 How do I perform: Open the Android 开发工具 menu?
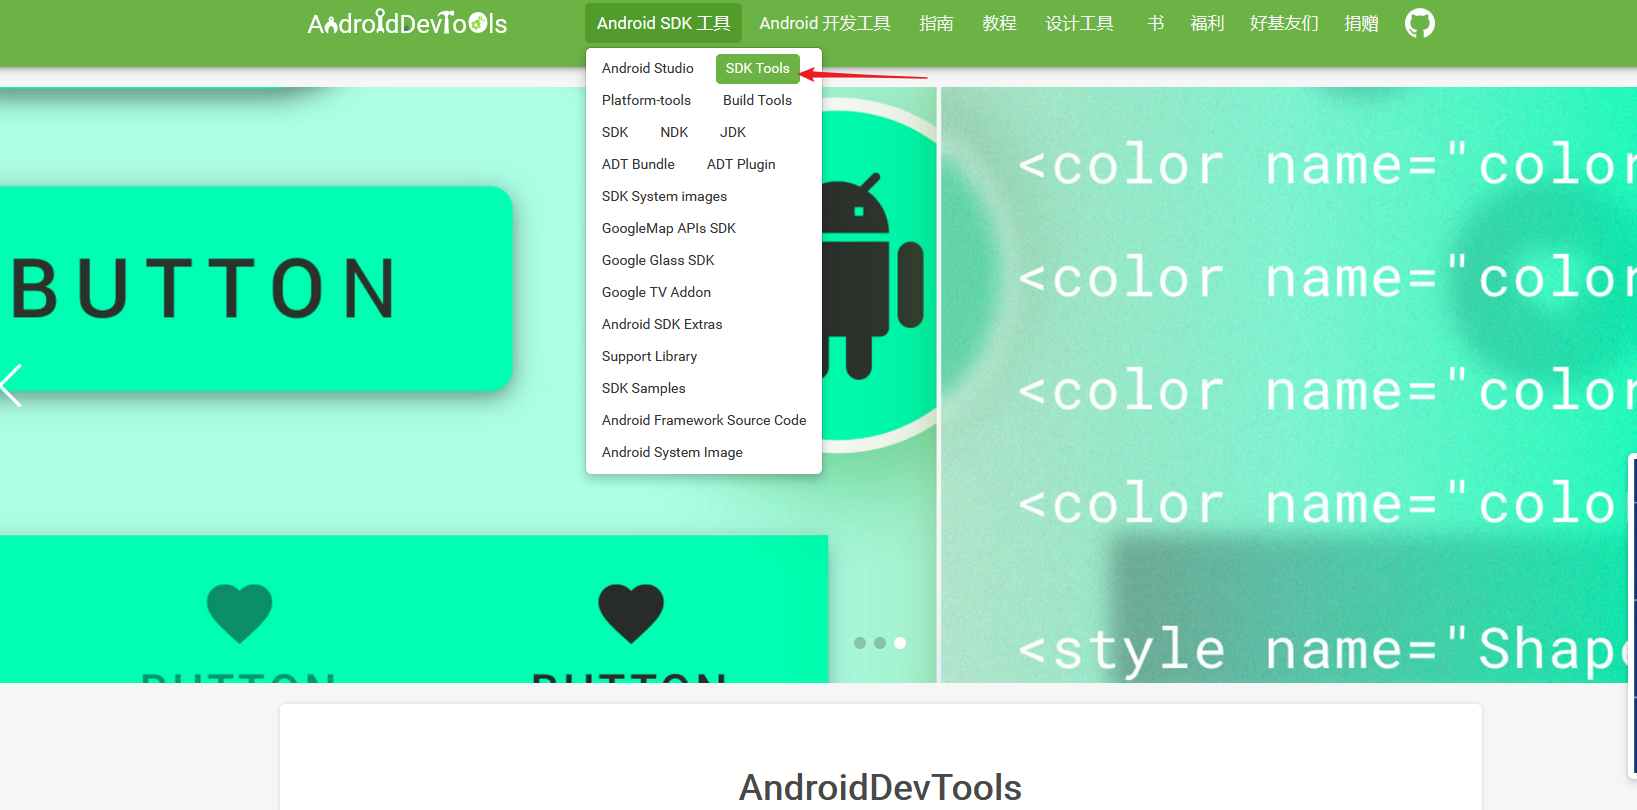tap(825, 23)
